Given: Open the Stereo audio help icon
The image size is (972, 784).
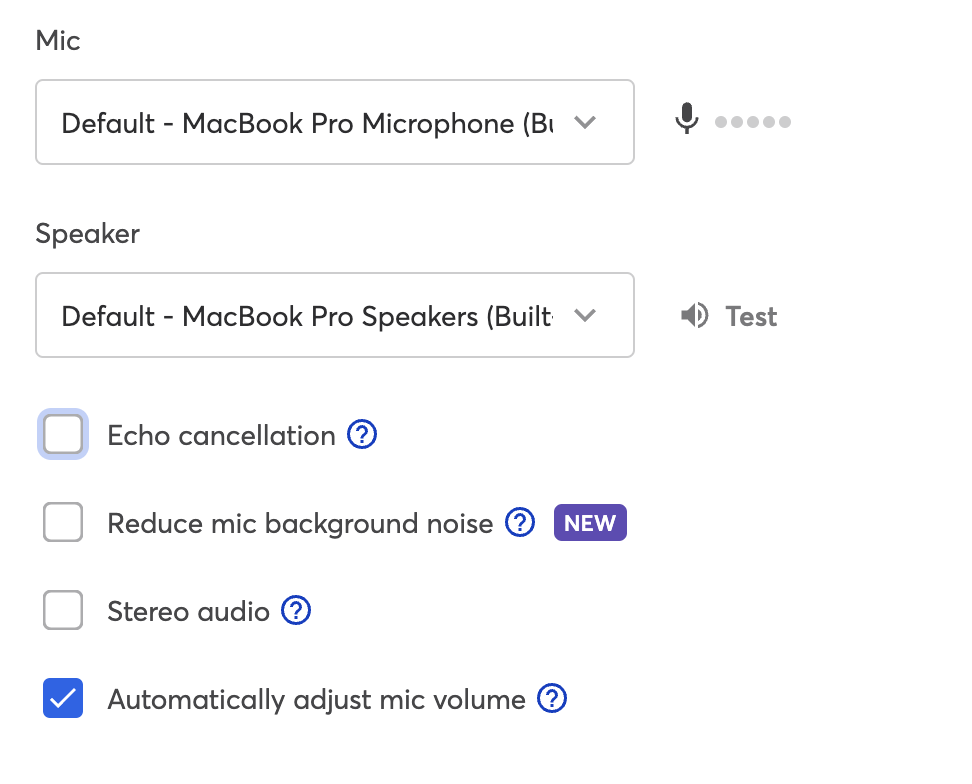Looking at the screenshot, I should (296, 610).
